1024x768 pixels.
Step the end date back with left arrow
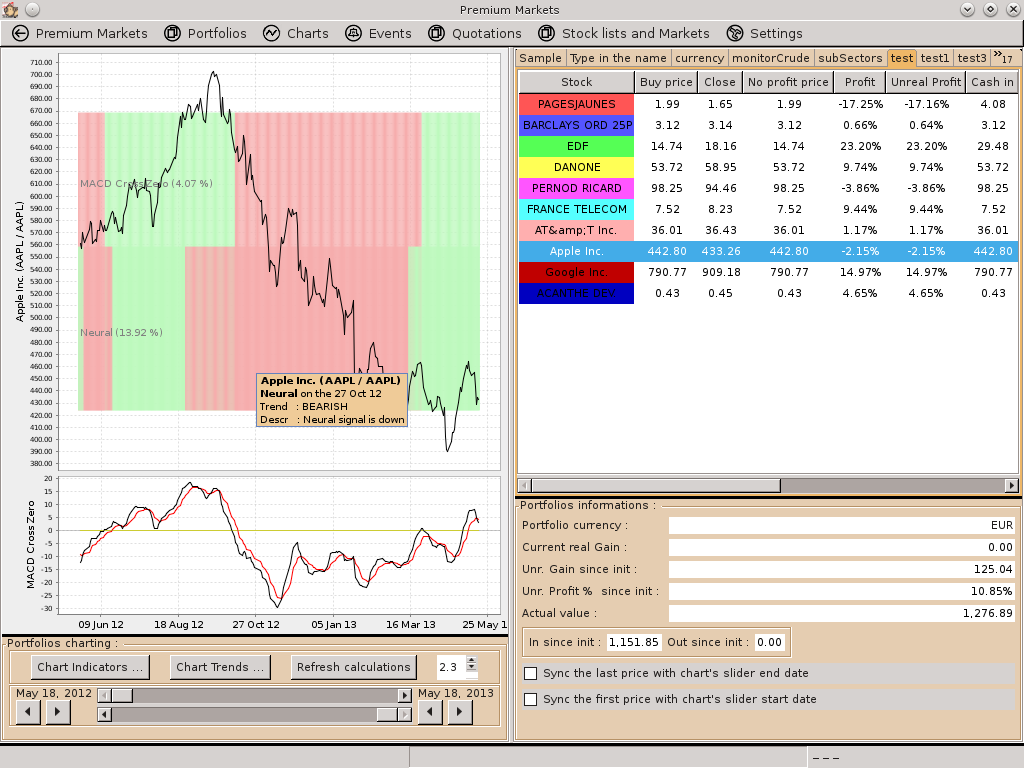(430, 712)
